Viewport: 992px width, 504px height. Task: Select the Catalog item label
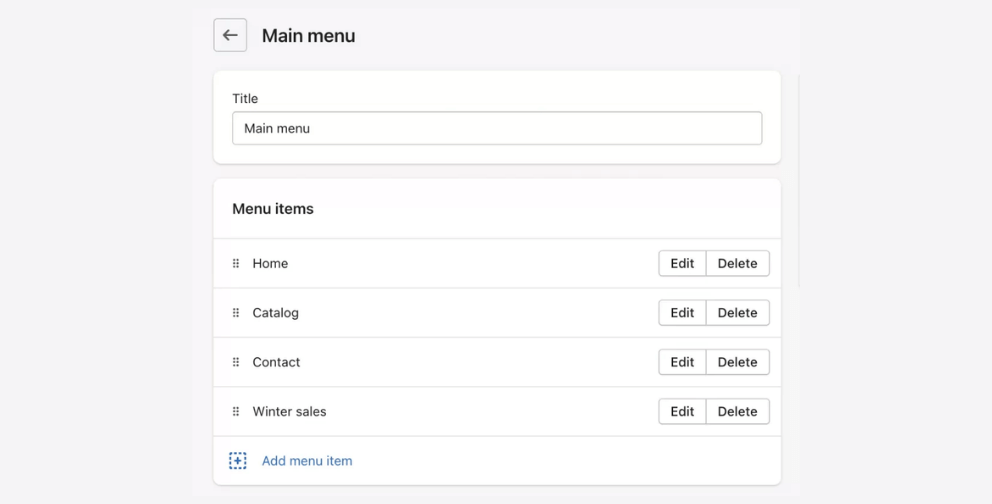pyautogui.click(x=275, y=312)
